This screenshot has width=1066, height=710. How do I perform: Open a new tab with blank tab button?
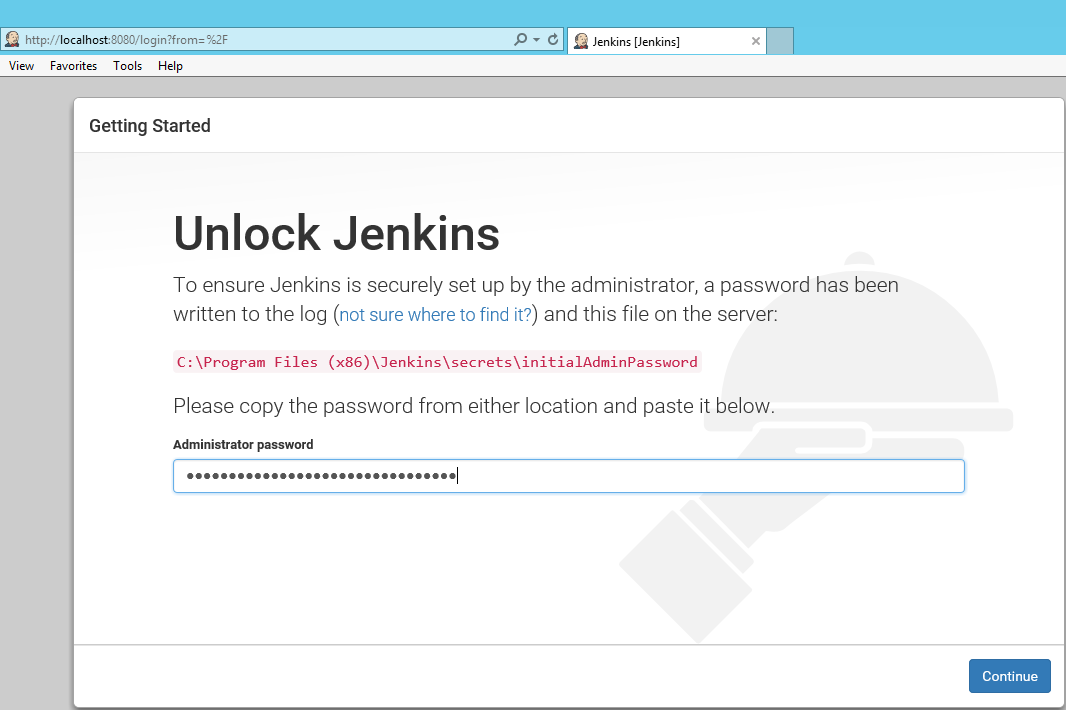click(x=780, y=41)
